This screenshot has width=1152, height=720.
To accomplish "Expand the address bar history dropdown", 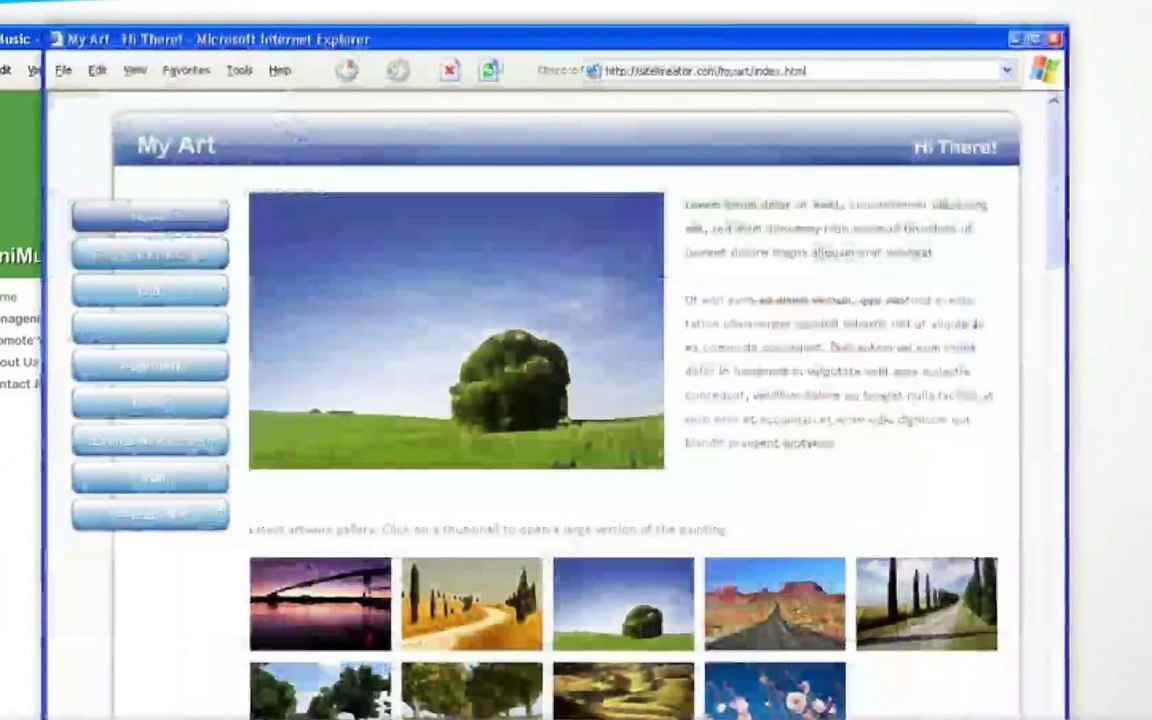I will click(1007, 71).
